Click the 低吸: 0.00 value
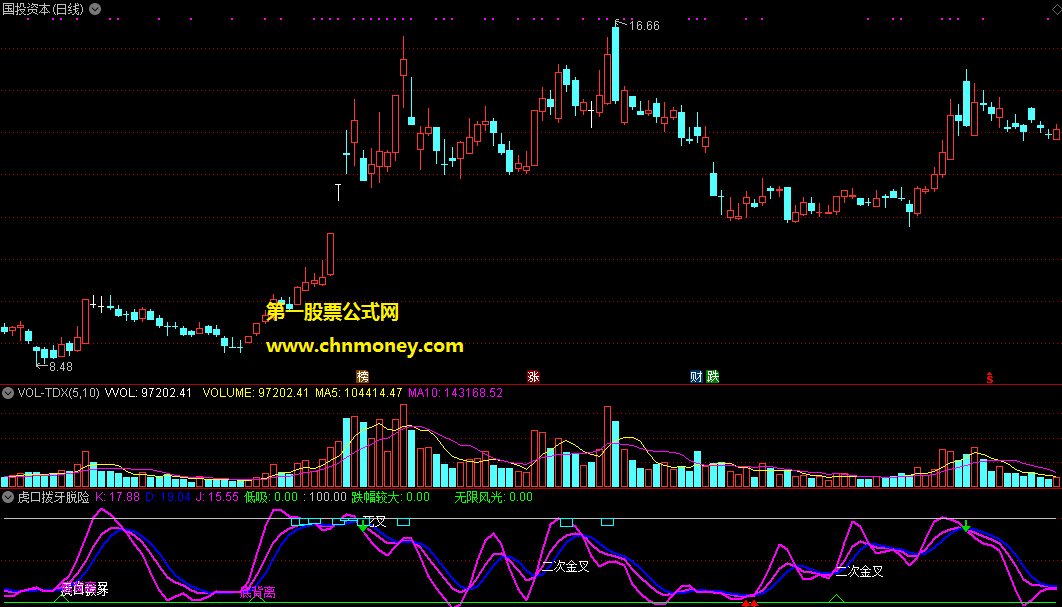Viewport: 1062px width, 607px height. click(x=271, y=497)
